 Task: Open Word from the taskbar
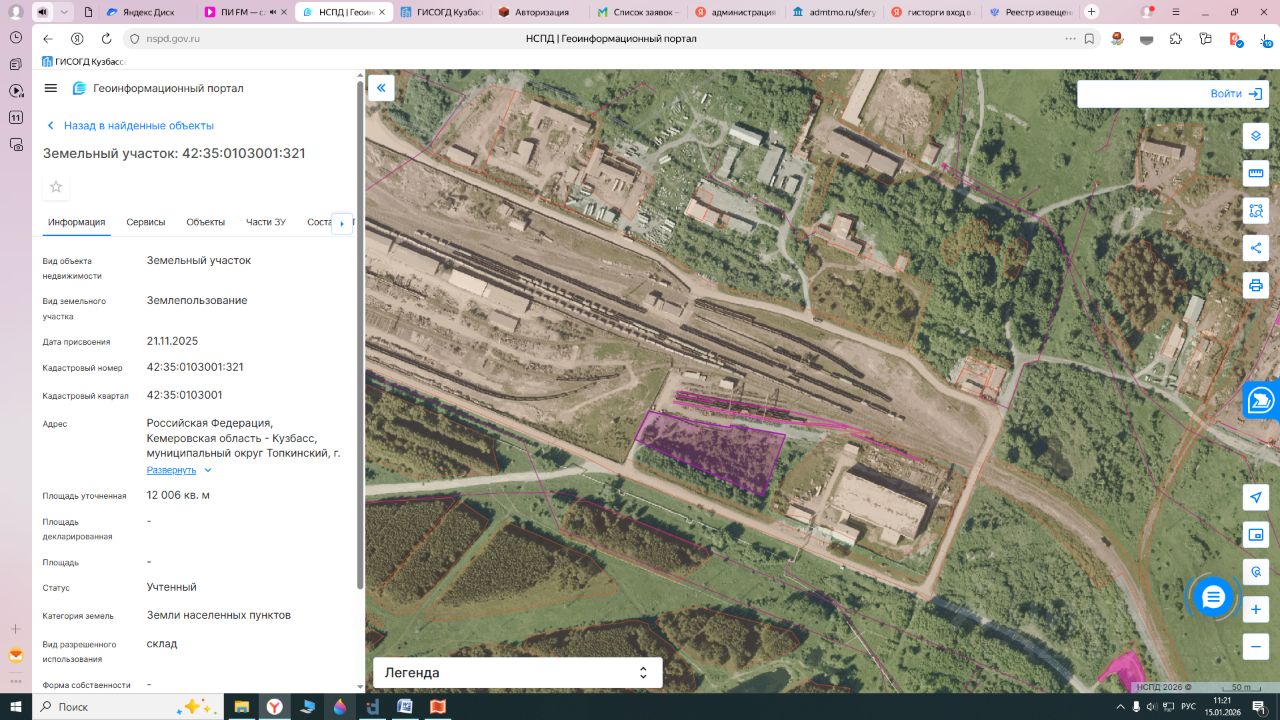click(405, 707)
